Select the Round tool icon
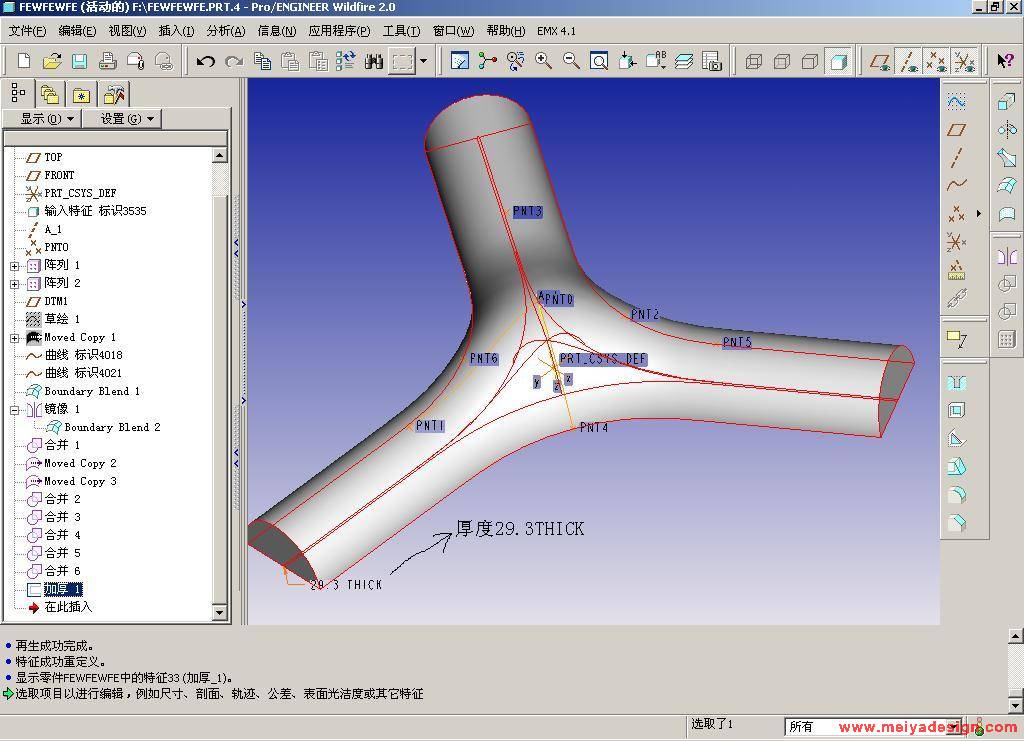This screenshot has height=741, width=1024. click(956, 495)
